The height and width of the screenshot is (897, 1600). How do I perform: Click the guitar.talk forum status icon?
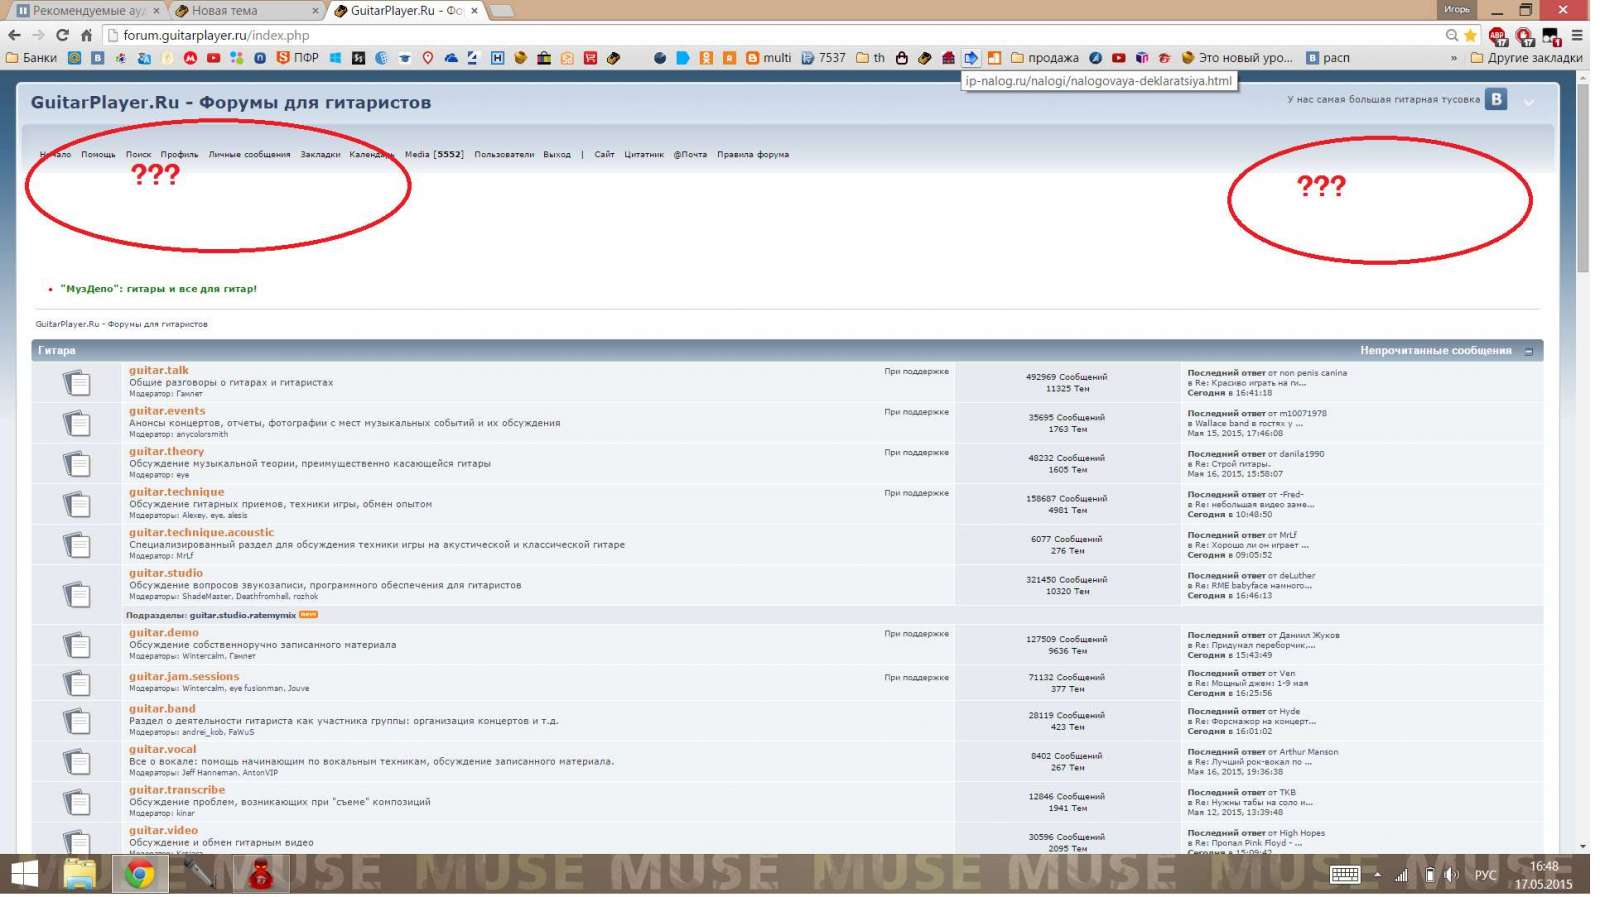coord(77,383)
